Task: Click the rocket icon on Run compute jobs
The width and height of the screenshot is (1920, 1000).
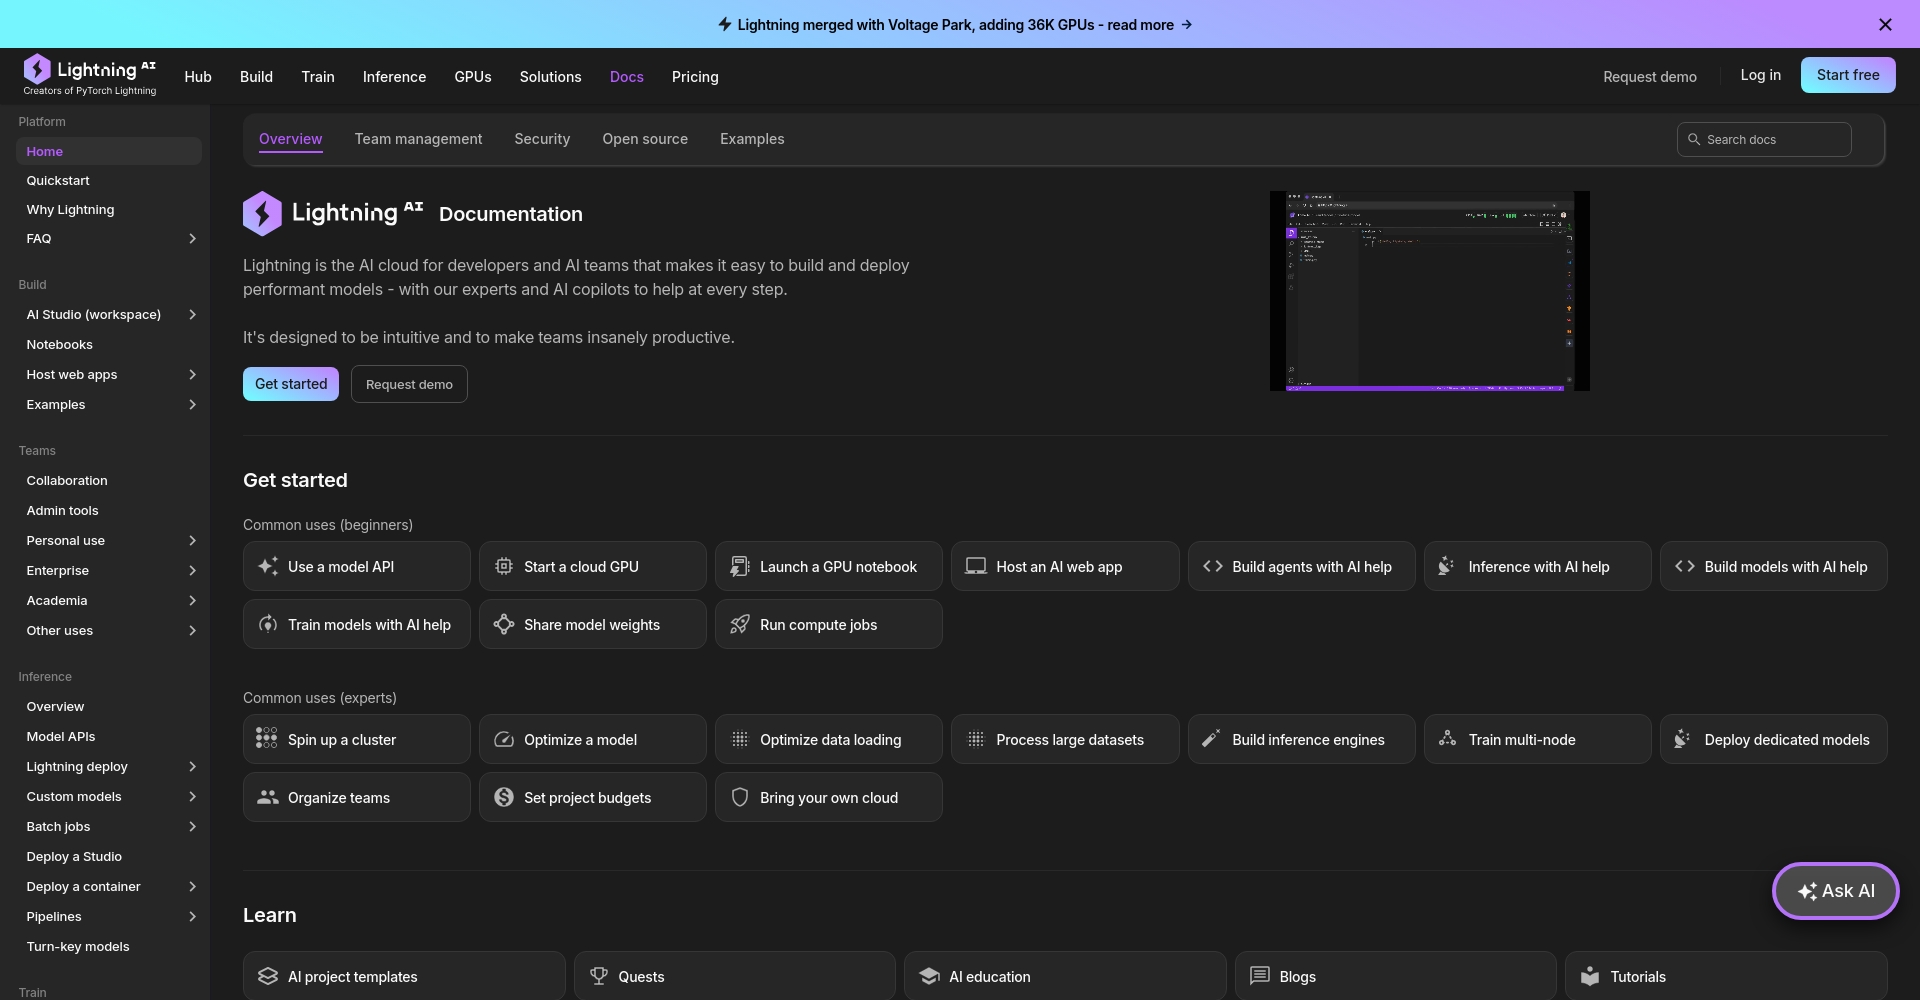Action: tap(740, 624)
